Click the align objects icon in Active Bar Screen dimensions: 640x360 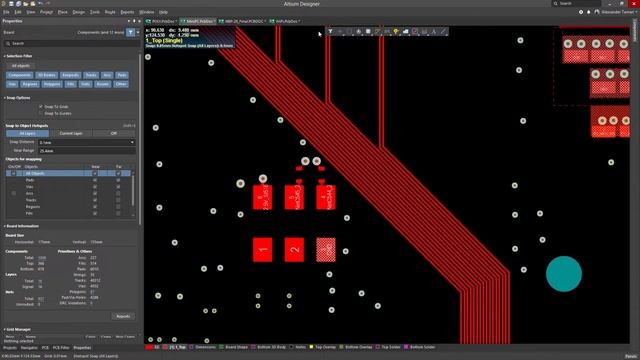tap(358, 31)
